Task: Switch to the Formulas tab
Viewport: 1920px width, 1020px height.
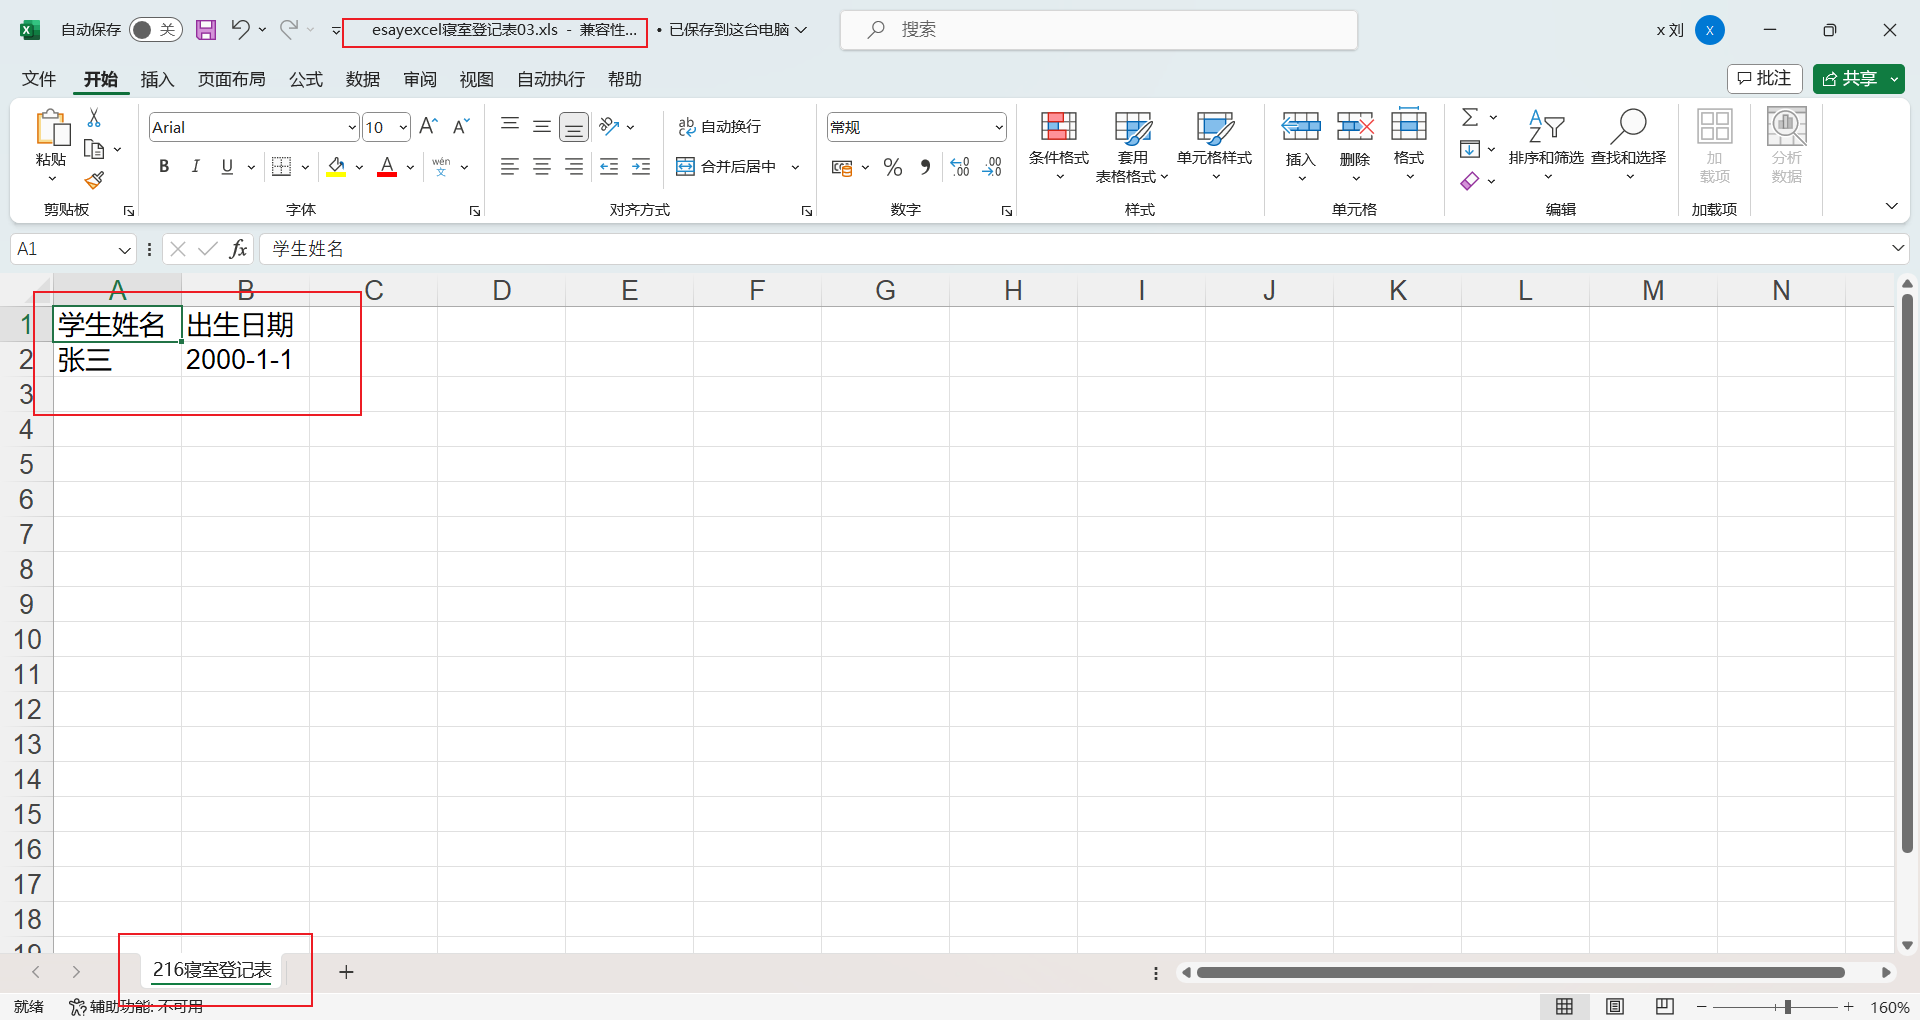Action: pyautogui.click(x=305, y=79)
